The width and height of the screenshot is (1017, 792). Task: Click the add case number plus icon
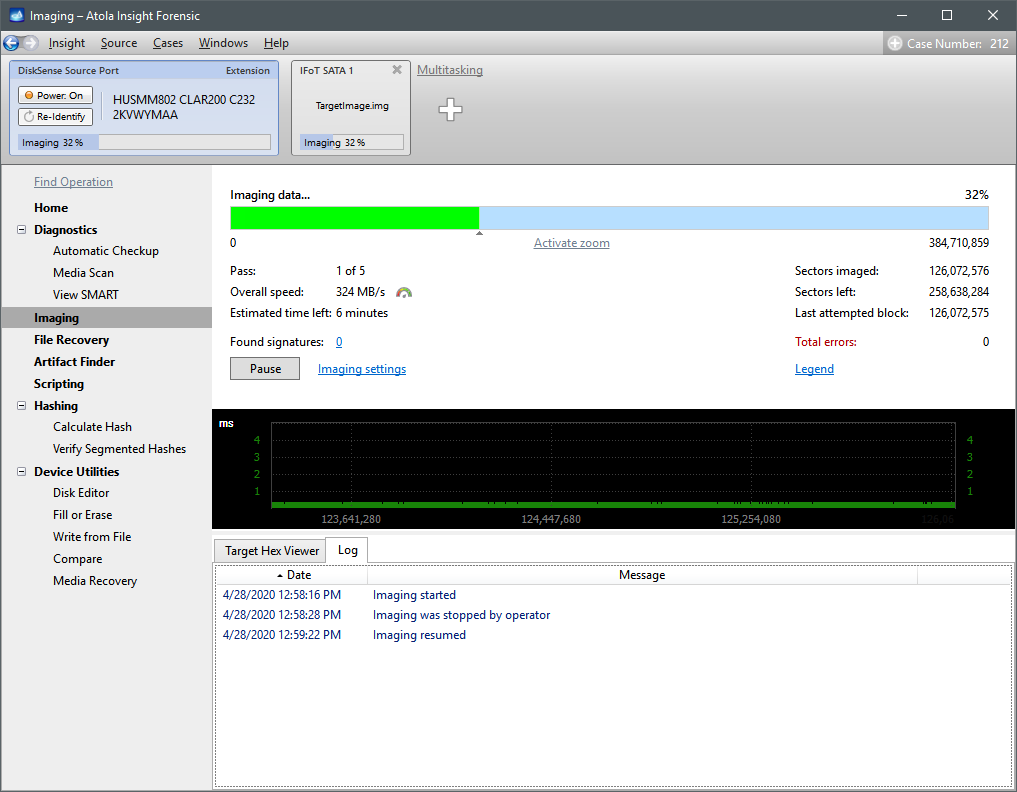tap(894, 43)
